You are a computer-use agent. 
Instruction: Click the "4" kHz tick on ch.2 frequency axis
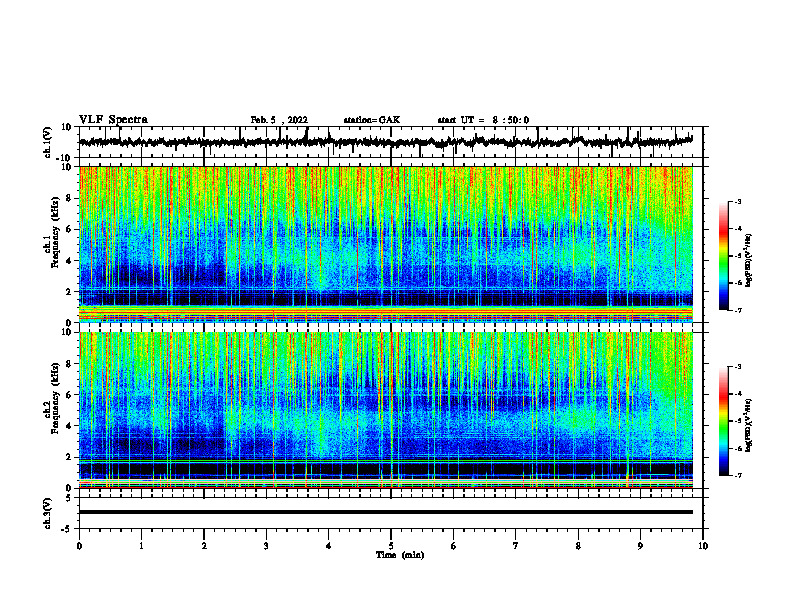[69, 426]
